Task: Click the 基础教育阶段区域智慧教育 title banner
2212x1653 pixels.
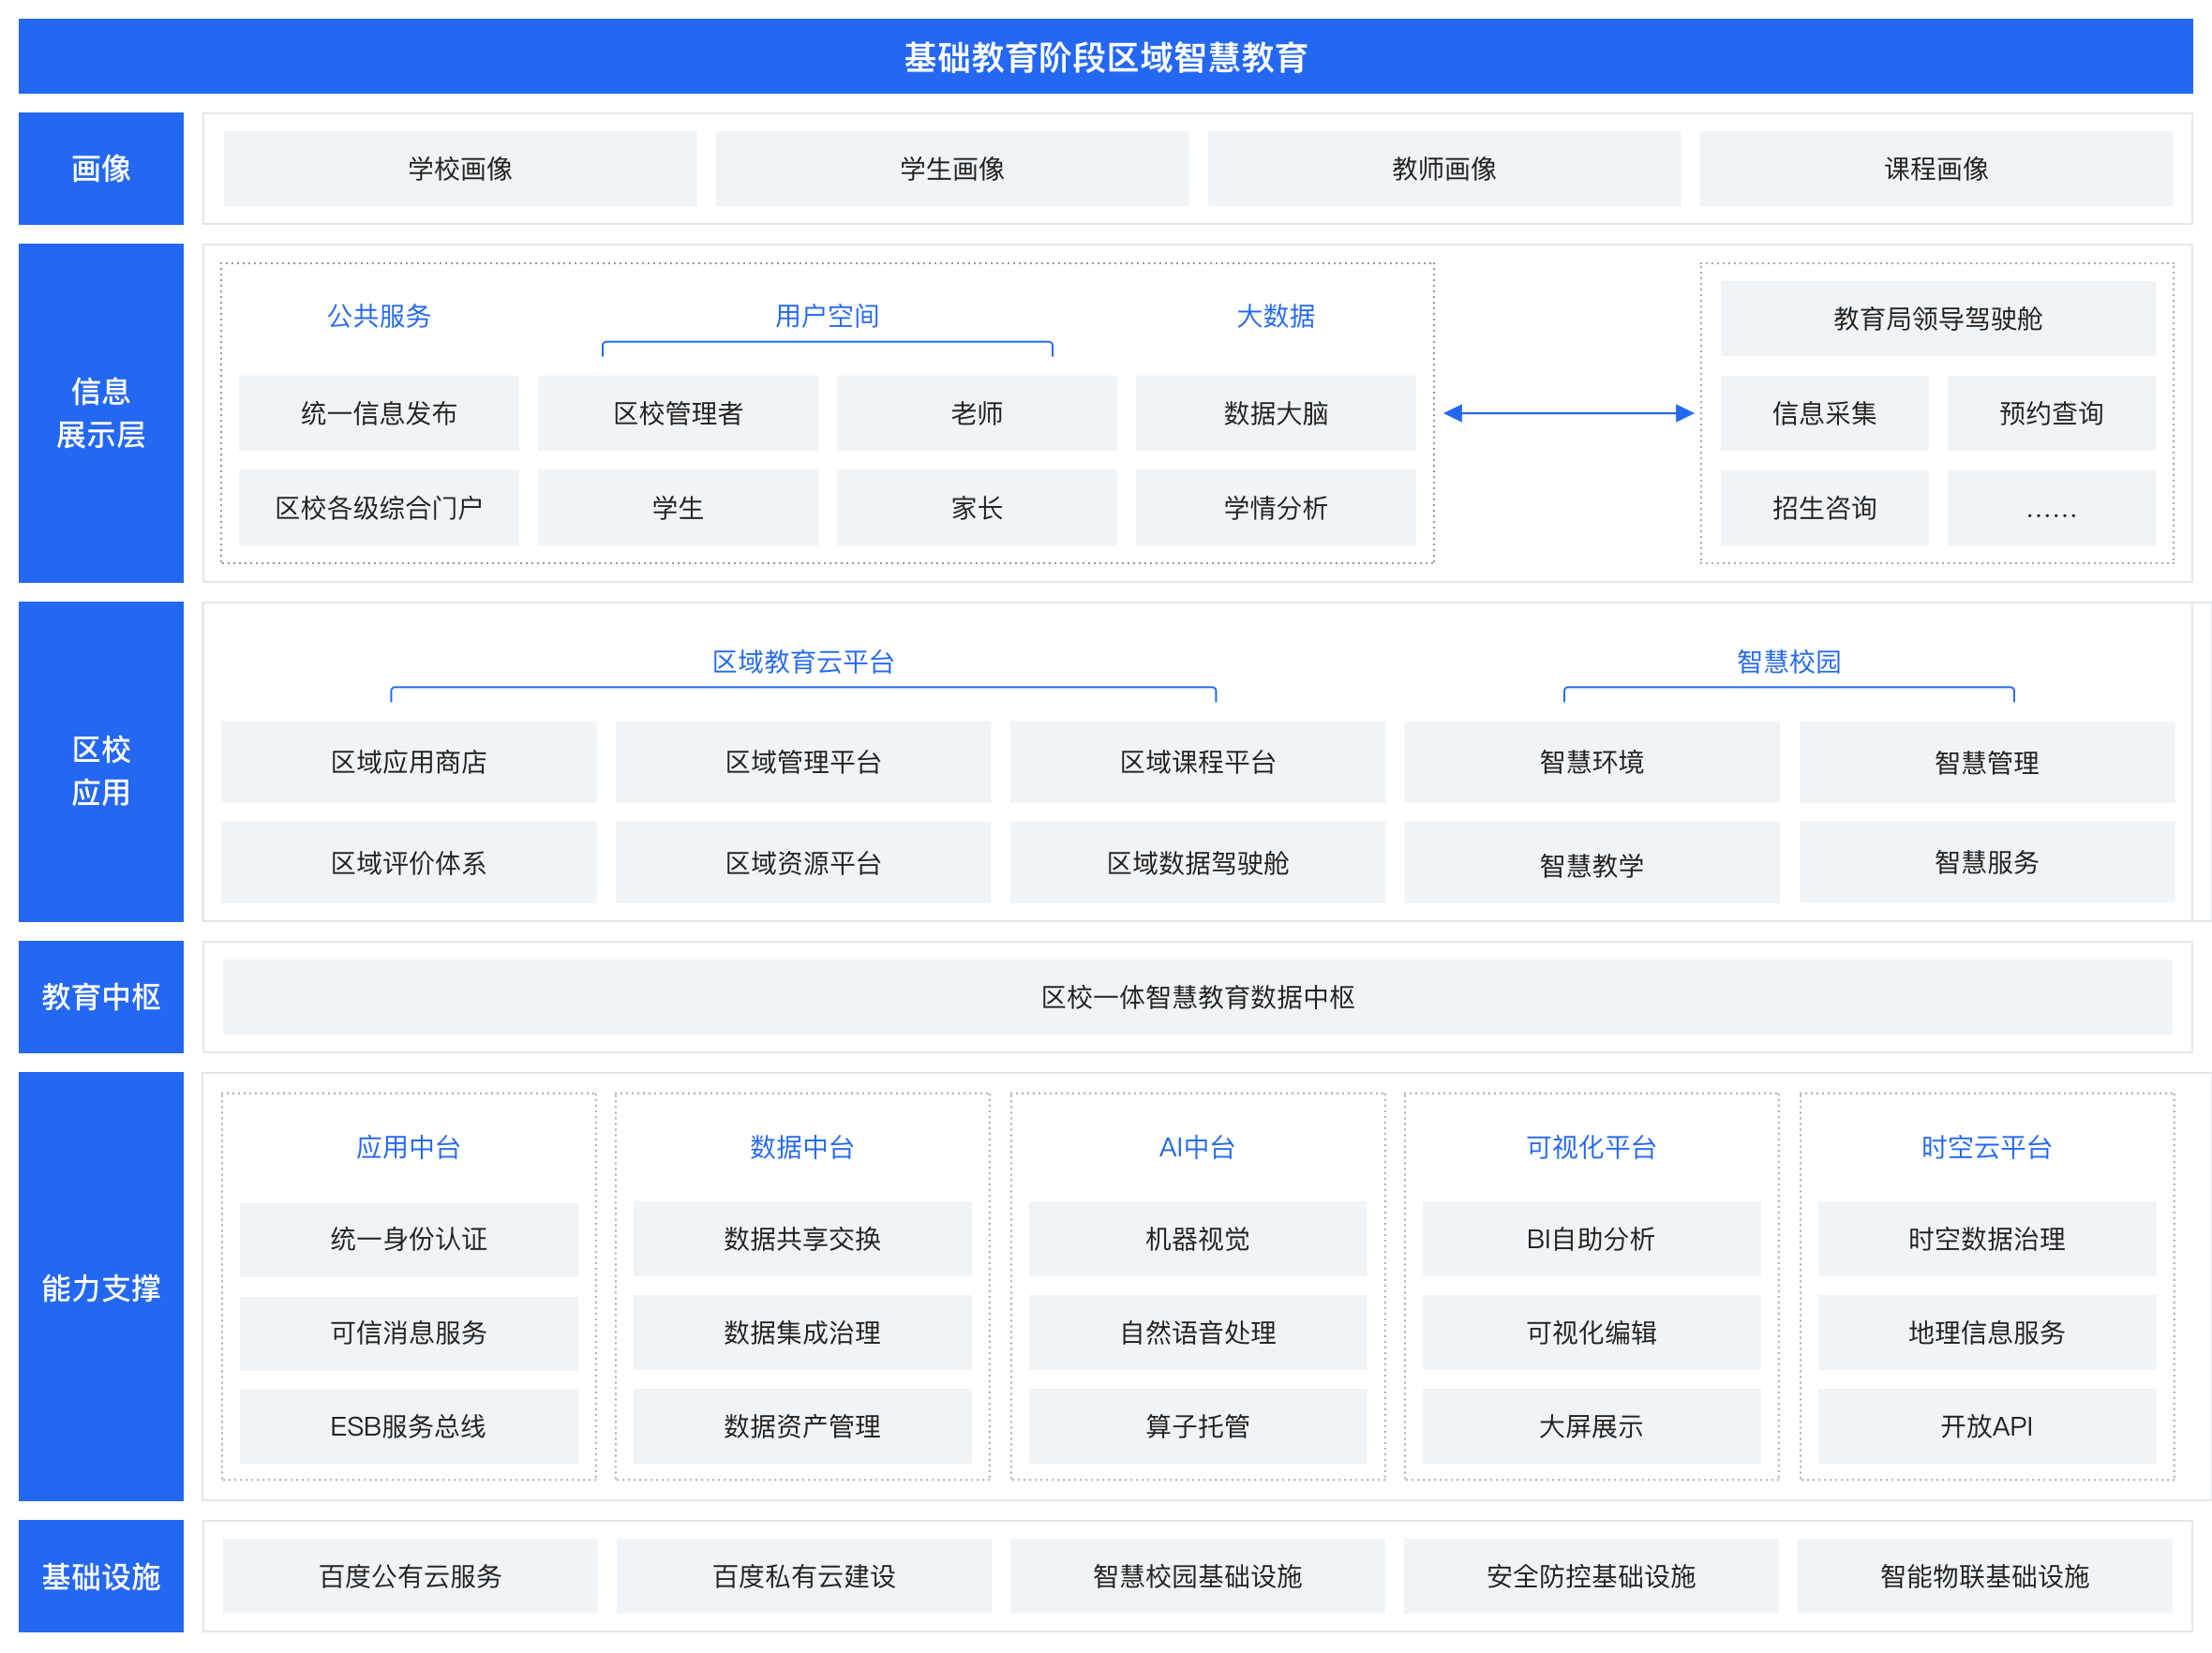Action: tap(1105, 57)
